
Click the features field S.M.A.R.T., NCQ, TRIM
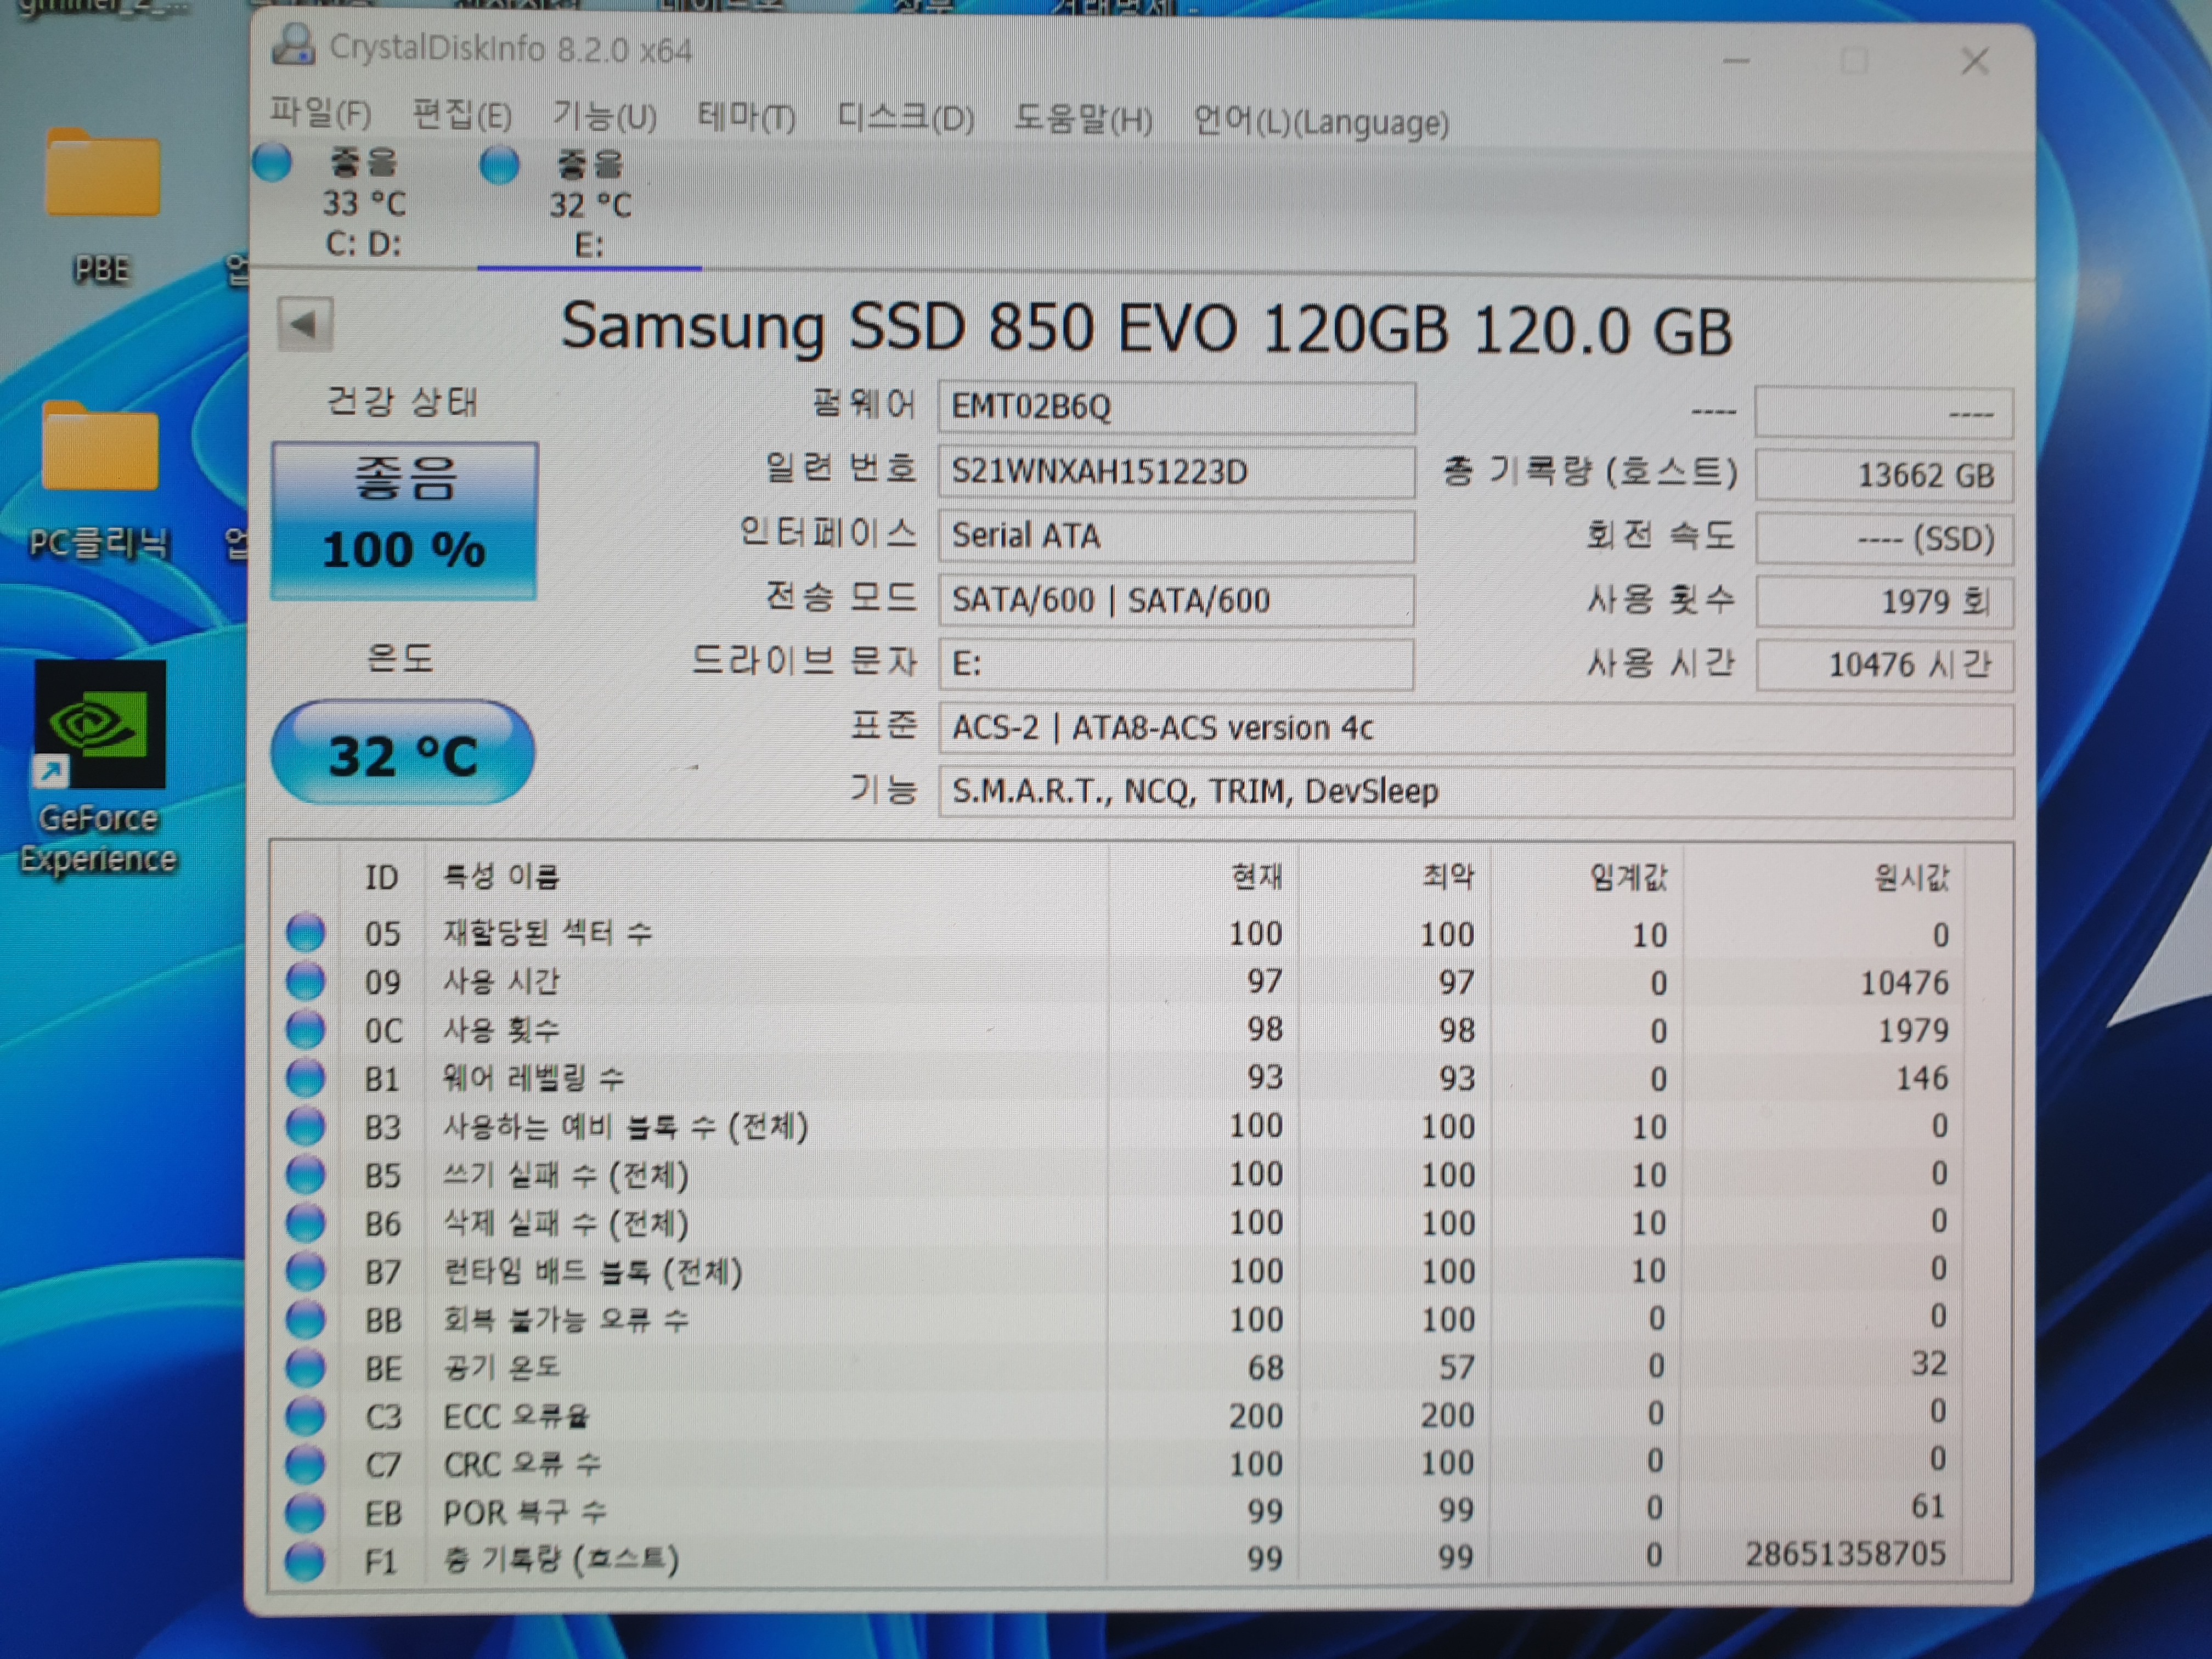click(x=1475, y=792)
